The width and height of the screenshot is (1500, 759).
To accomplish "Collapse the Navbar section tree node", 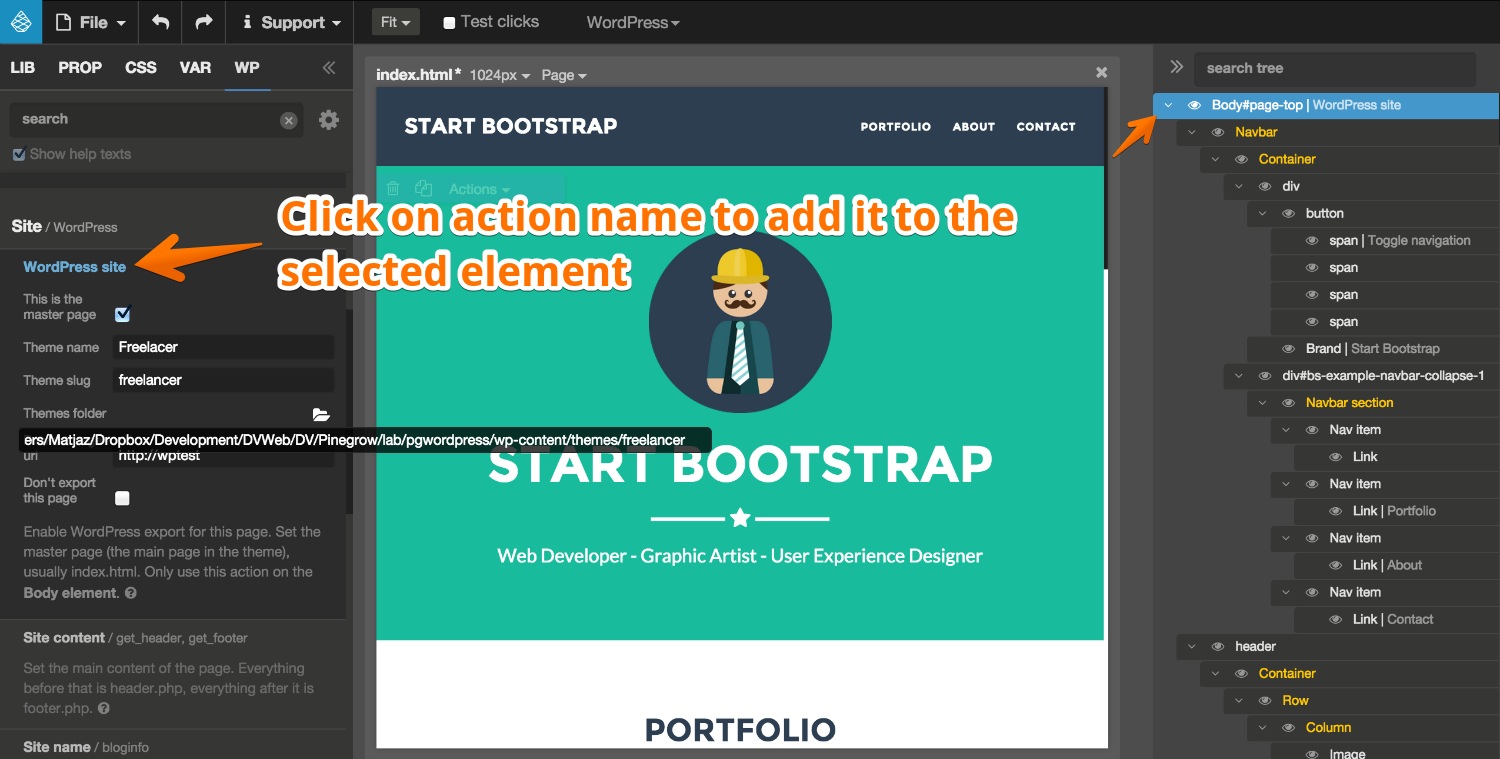I will tap(1263, 403).
